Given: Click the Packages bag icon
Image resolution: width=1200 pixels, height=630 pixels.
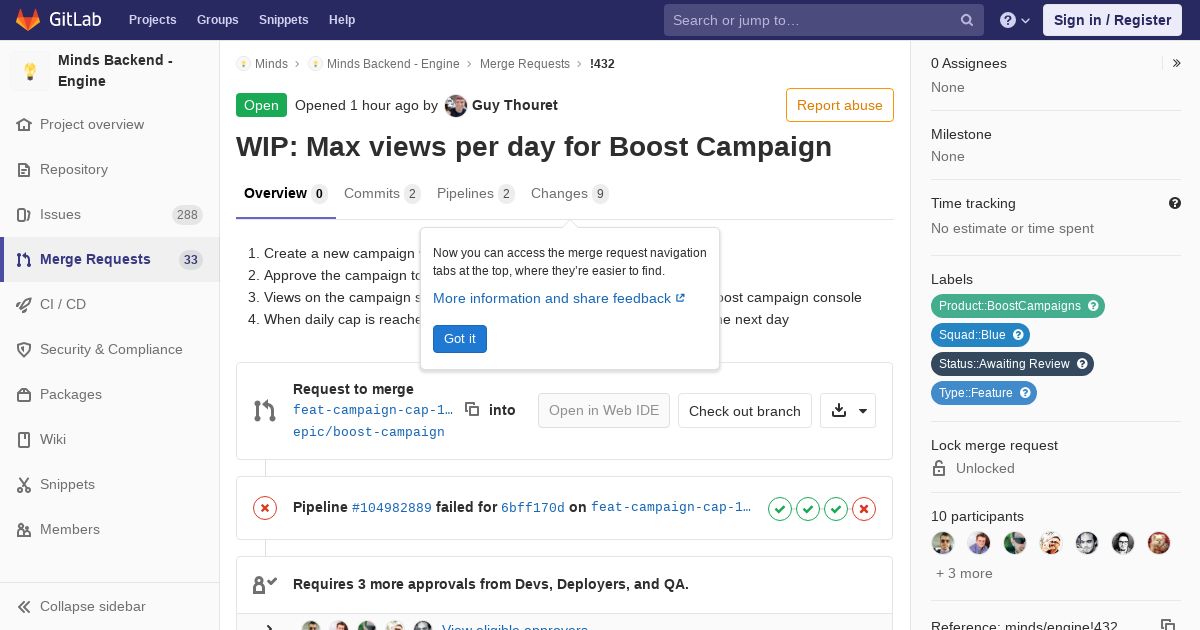Looking at the screenshot, I should (x=24, y=395).
